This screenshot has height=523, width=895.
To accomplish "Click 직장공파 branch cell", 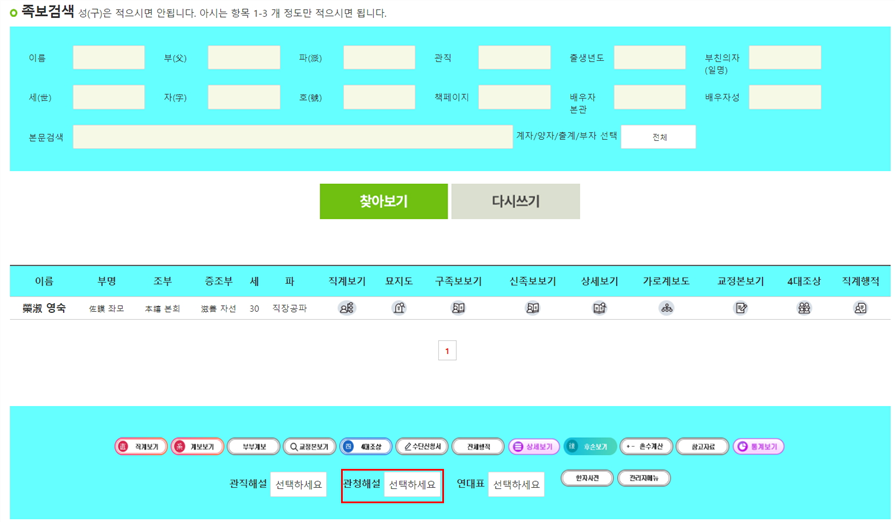I will 289,308.
